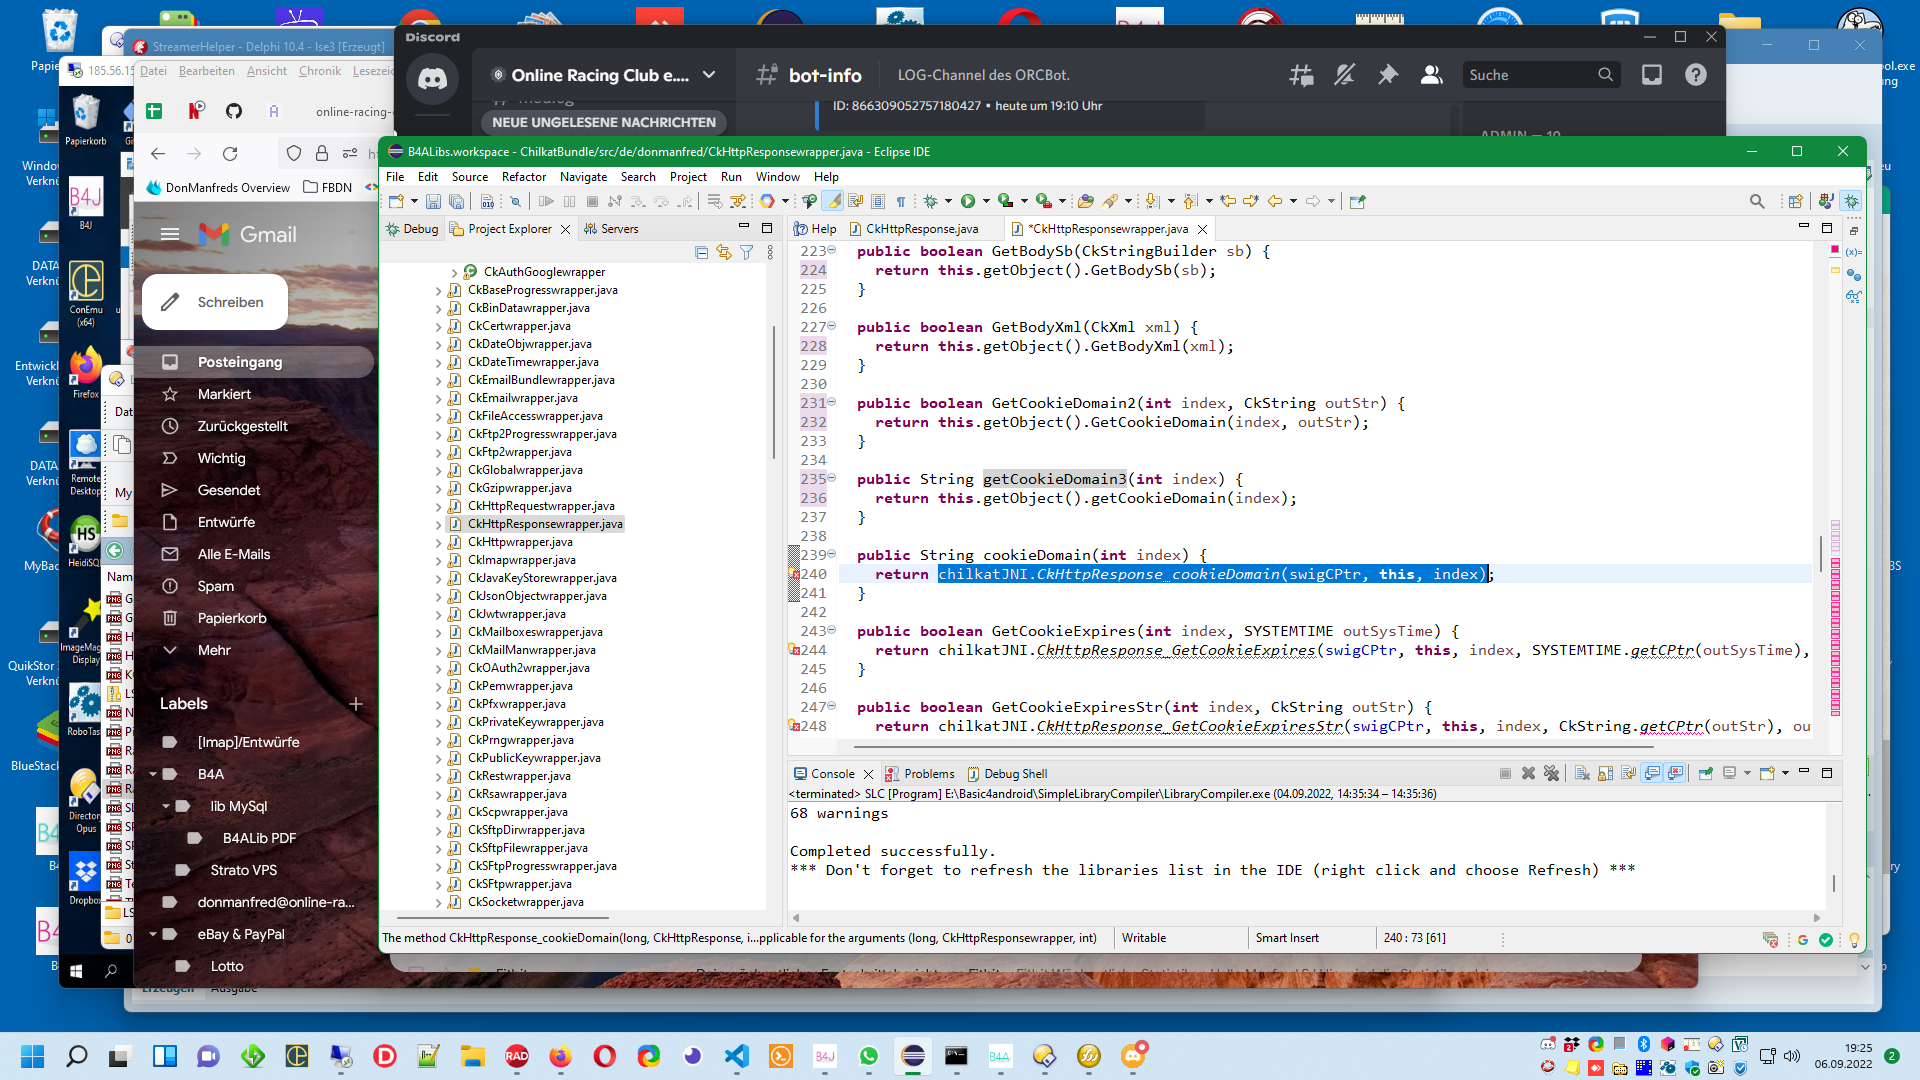The image size is (1920, 1080).
Task: Toggle Show Whitespace Characters pilcrow icon
Action: click(x=900, y=201)
